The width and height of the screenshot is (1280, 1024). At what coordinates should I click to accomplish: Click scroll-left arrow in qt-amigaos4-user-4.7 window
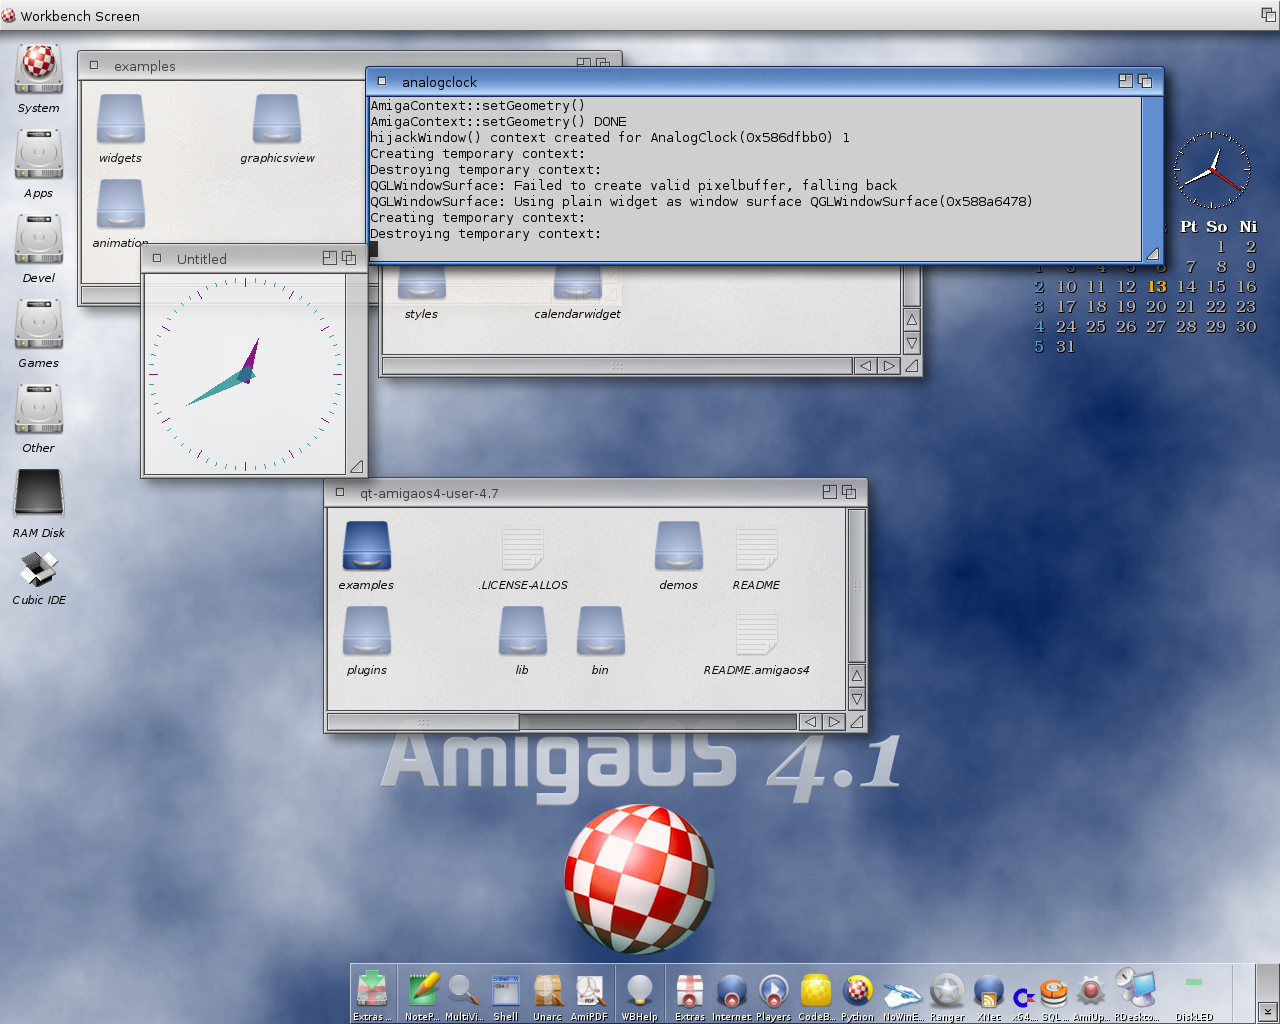810,721
